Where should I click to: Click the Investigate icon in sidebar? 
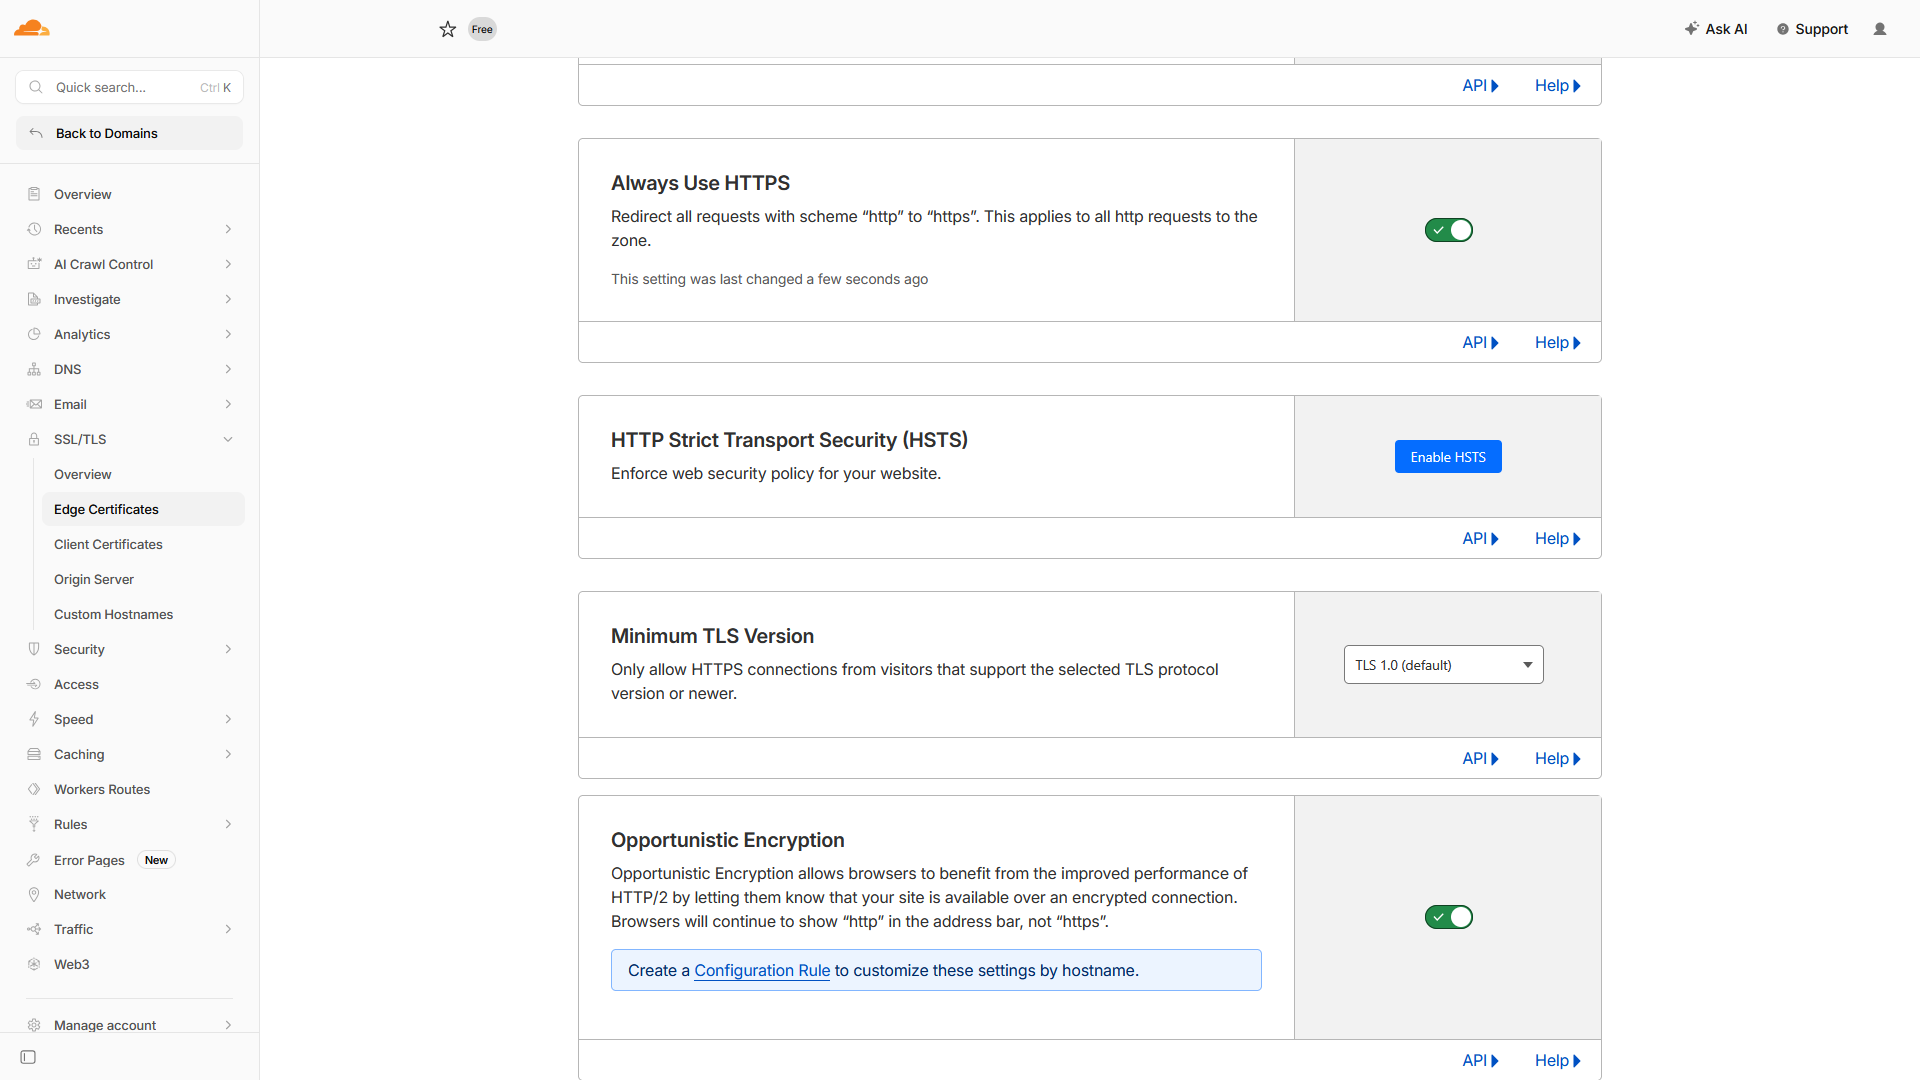tap(34, 299)
